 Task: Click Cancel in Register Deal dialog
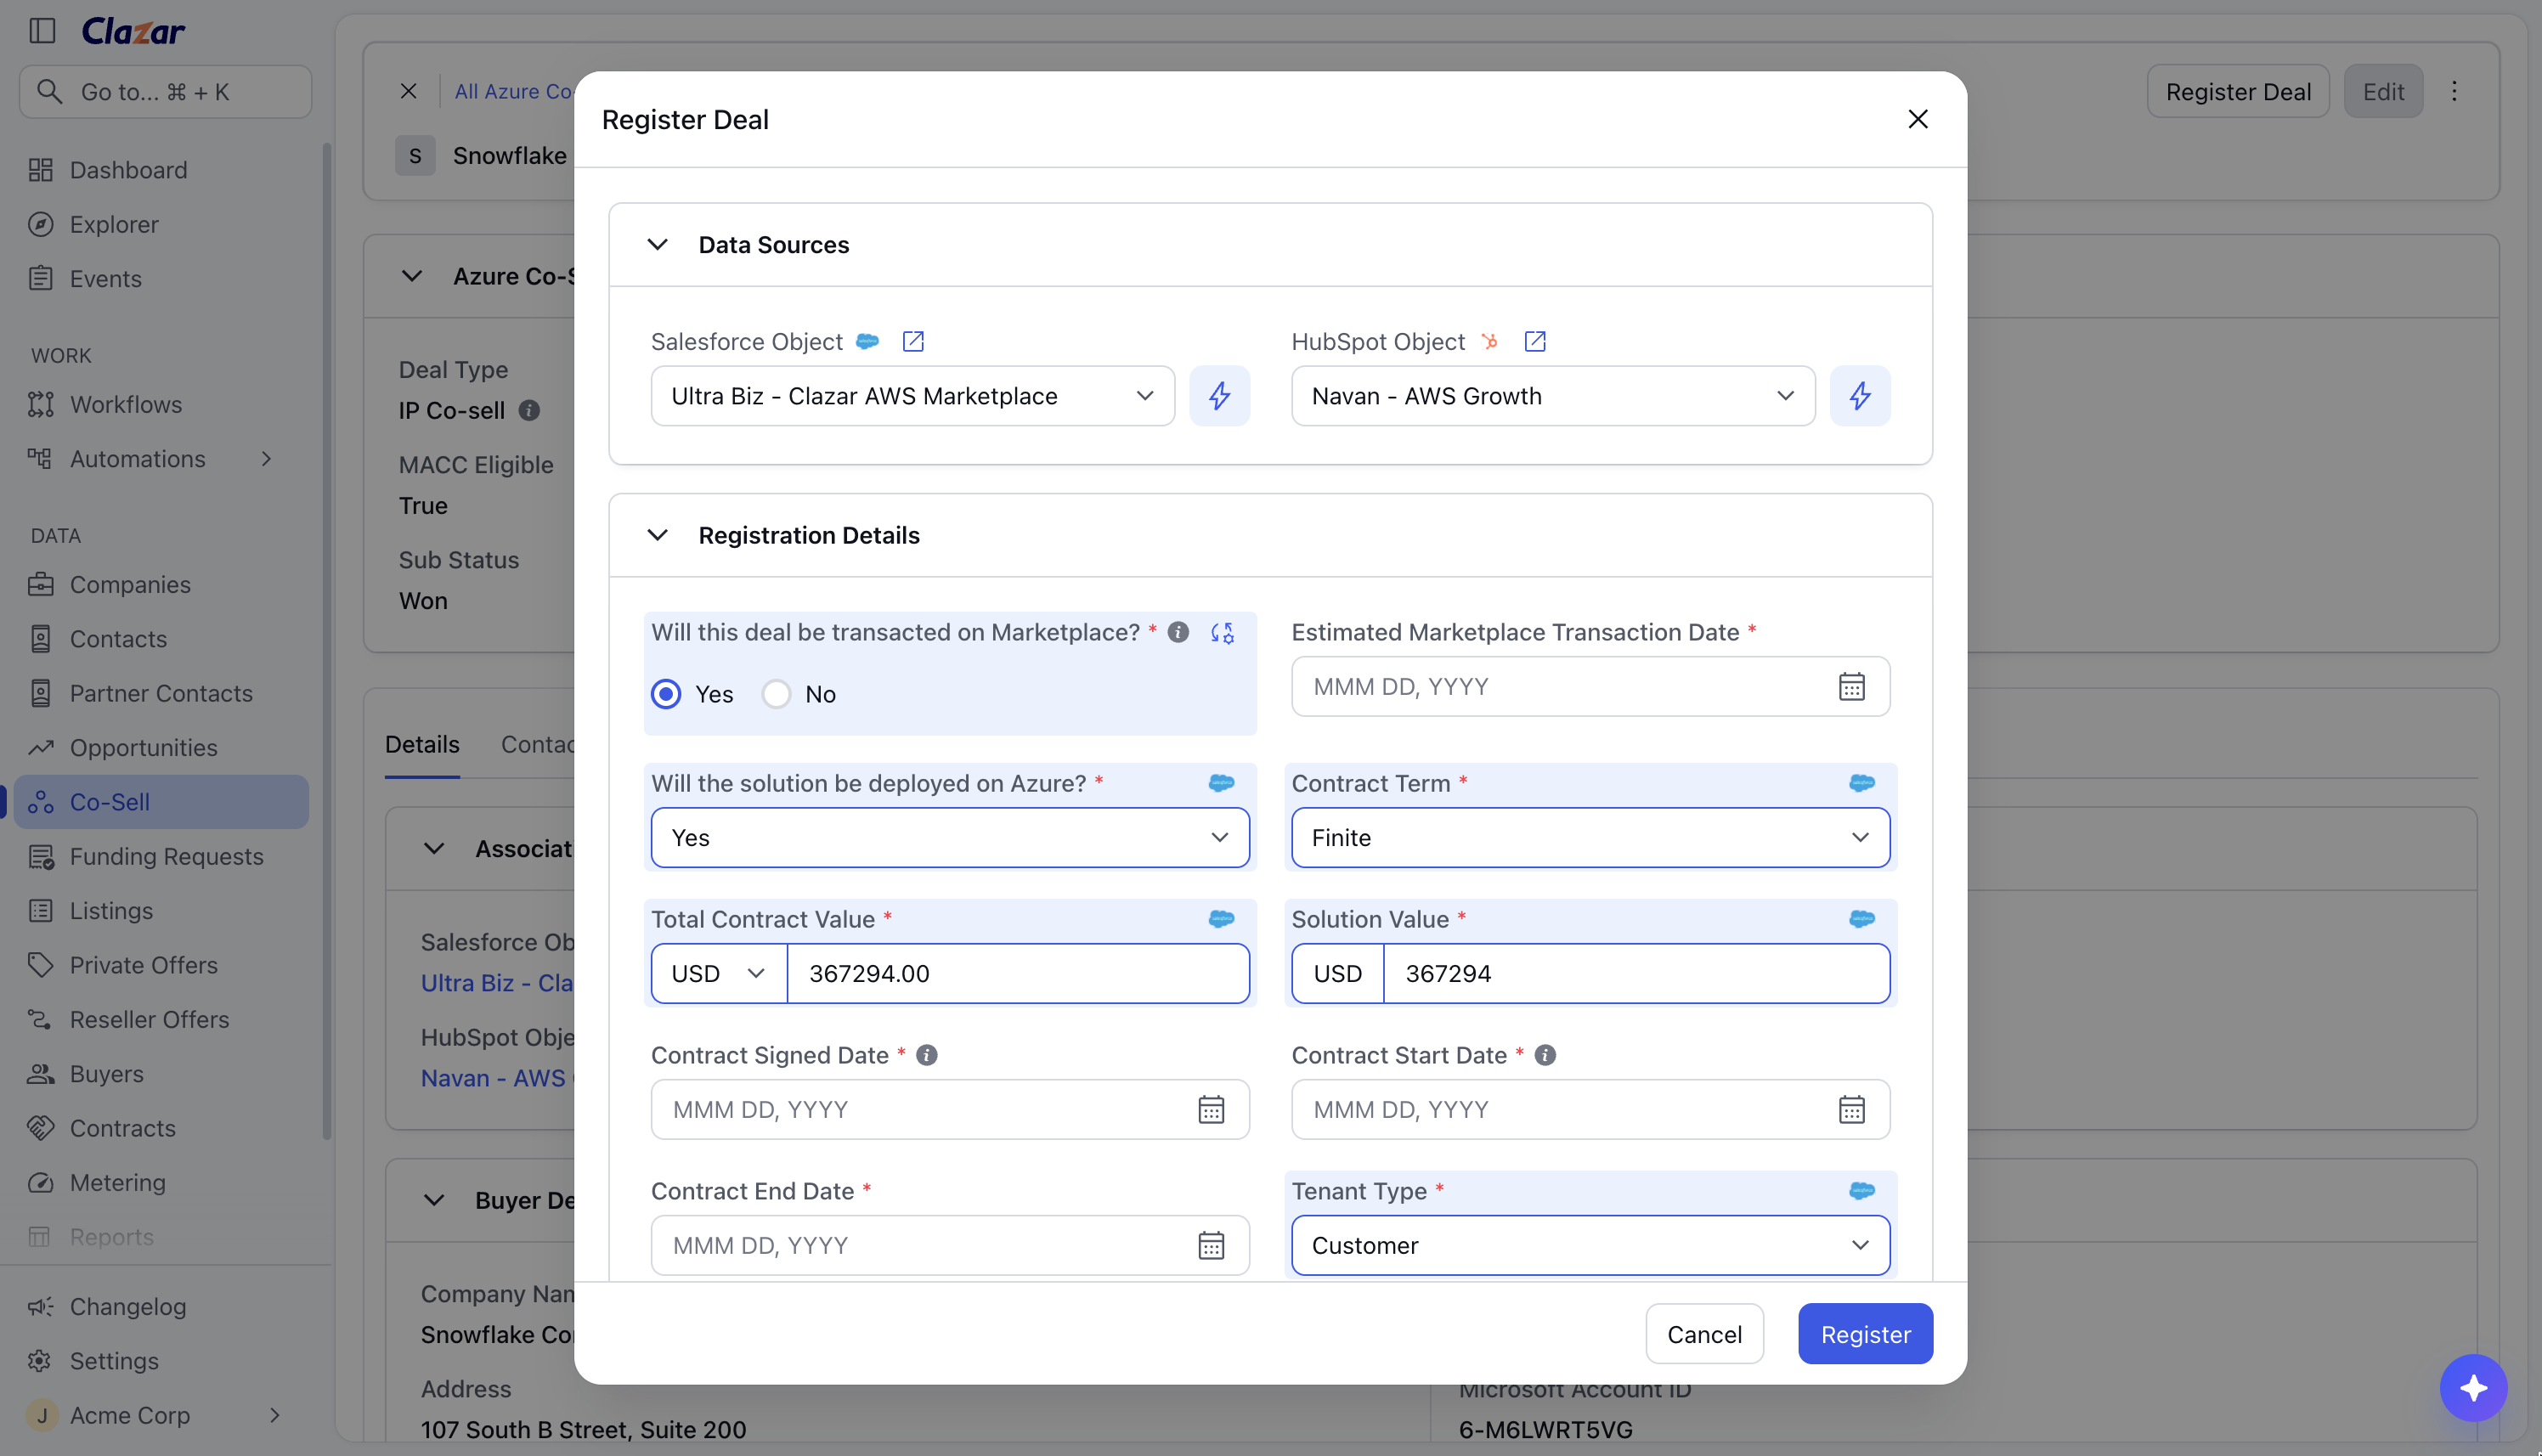tap(1704, 1334)
